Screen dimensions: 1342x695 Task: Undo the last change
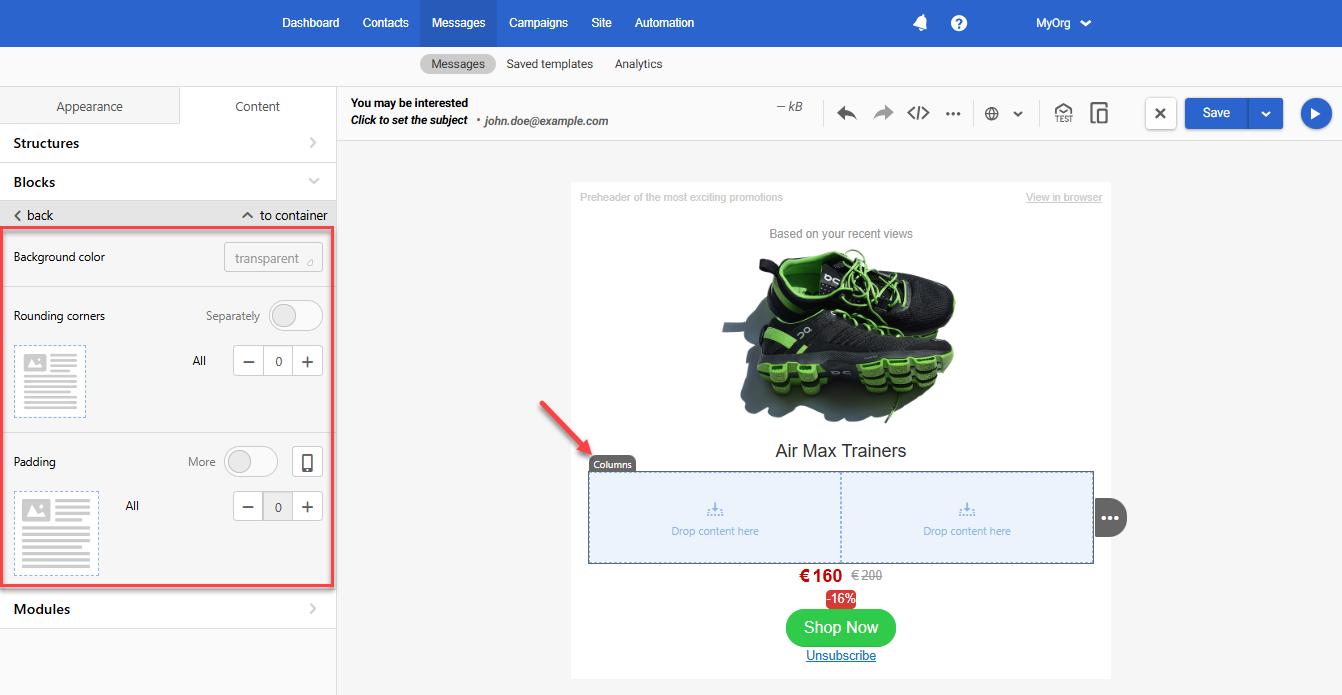tap(847, 113)
